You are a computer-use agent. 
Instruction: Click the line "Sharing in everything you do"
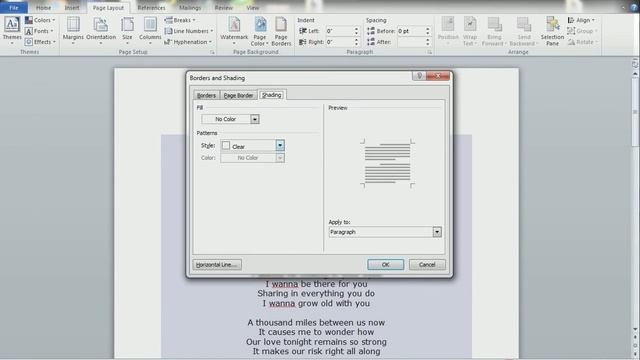pyautogui.click(x=316, y=293)
